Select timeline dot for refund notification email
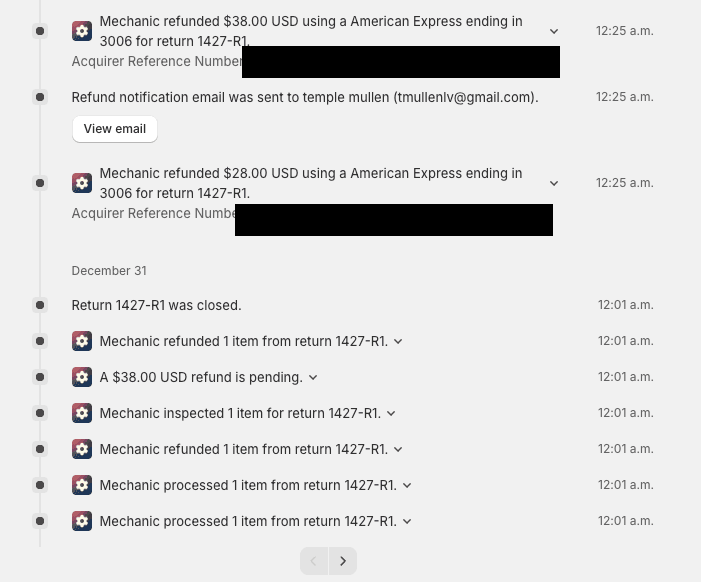 (40, 97)
